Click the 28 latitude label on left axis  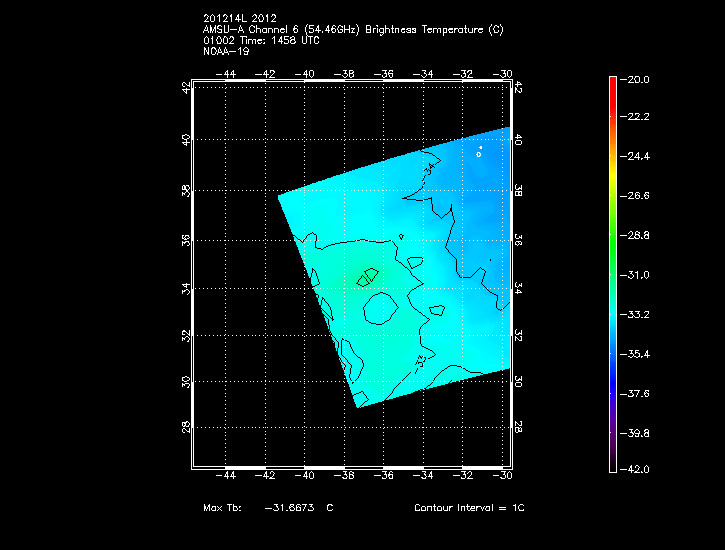[x=184, y=427]
